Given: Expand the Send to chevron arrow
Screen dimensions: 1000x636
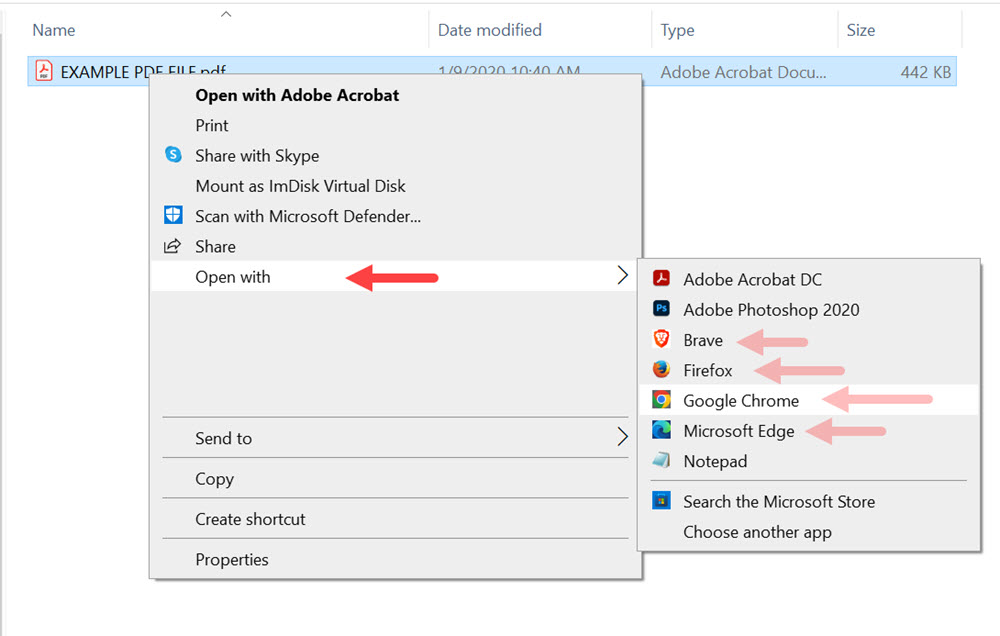Looking at the screenshot, I should click(x=622, y=437).
